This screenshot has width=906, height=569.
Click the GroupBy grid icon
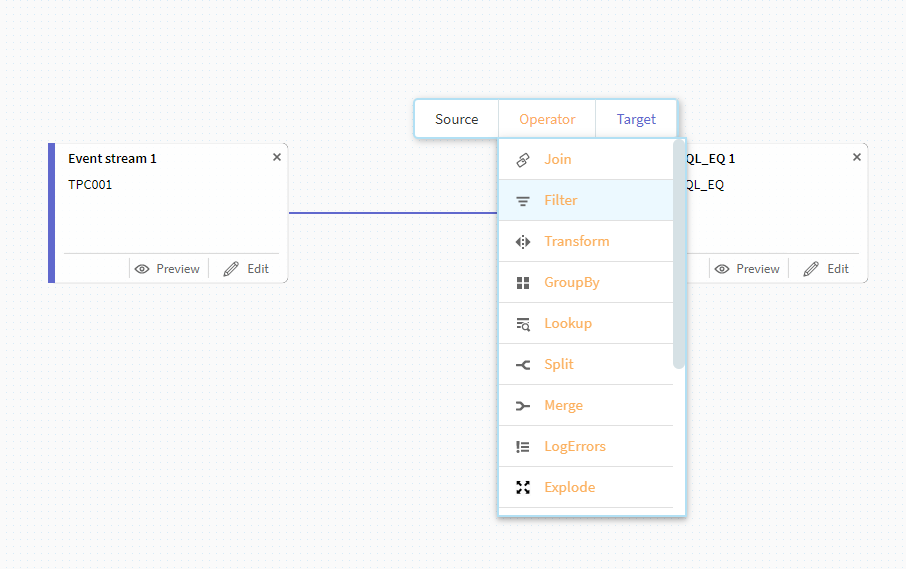pyautogui.click(x=522, y=283)
